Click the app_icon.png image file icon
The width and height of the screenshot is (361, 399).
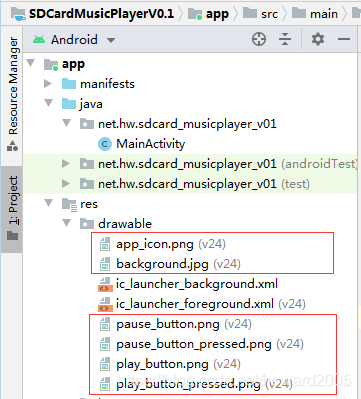tap(105, 244)
